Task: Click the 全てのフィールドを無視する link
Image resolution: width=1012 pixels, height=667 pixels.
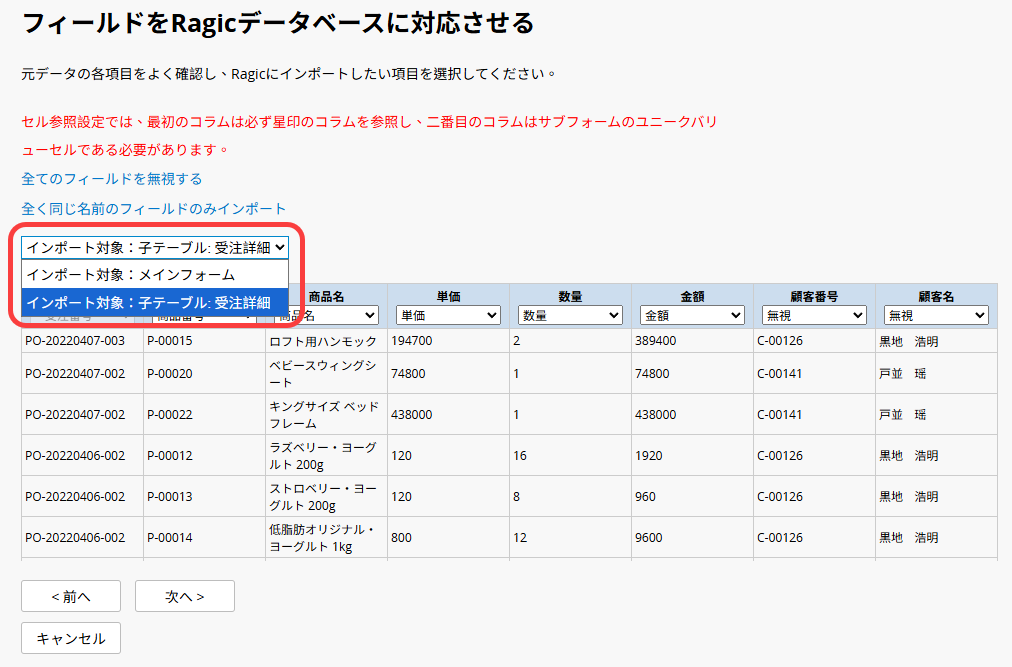Action: tap(112, 179)
